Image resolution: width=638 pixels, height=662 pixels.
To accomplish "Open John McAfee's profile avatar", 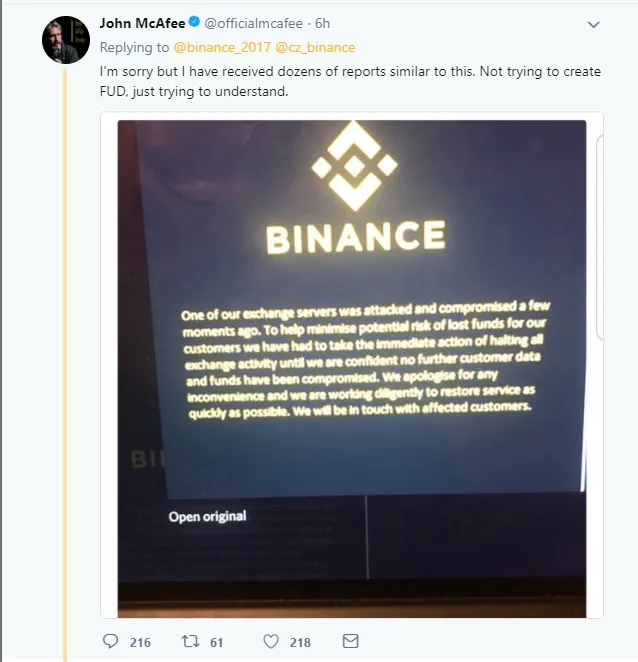I will (66, 40).
